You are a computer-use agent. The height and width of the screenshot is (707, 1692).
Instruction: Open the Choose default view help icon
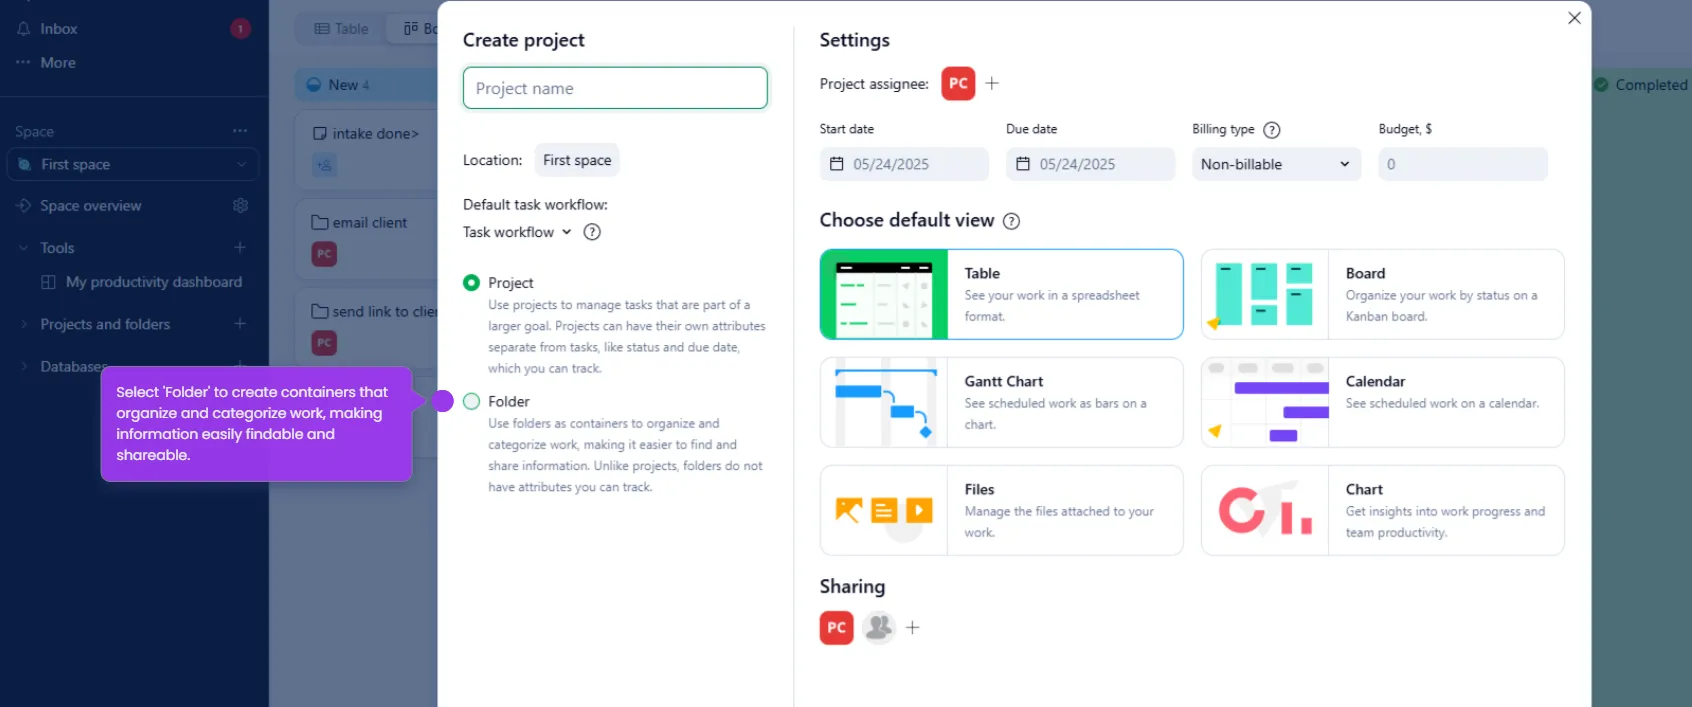tap(1011, 221)
